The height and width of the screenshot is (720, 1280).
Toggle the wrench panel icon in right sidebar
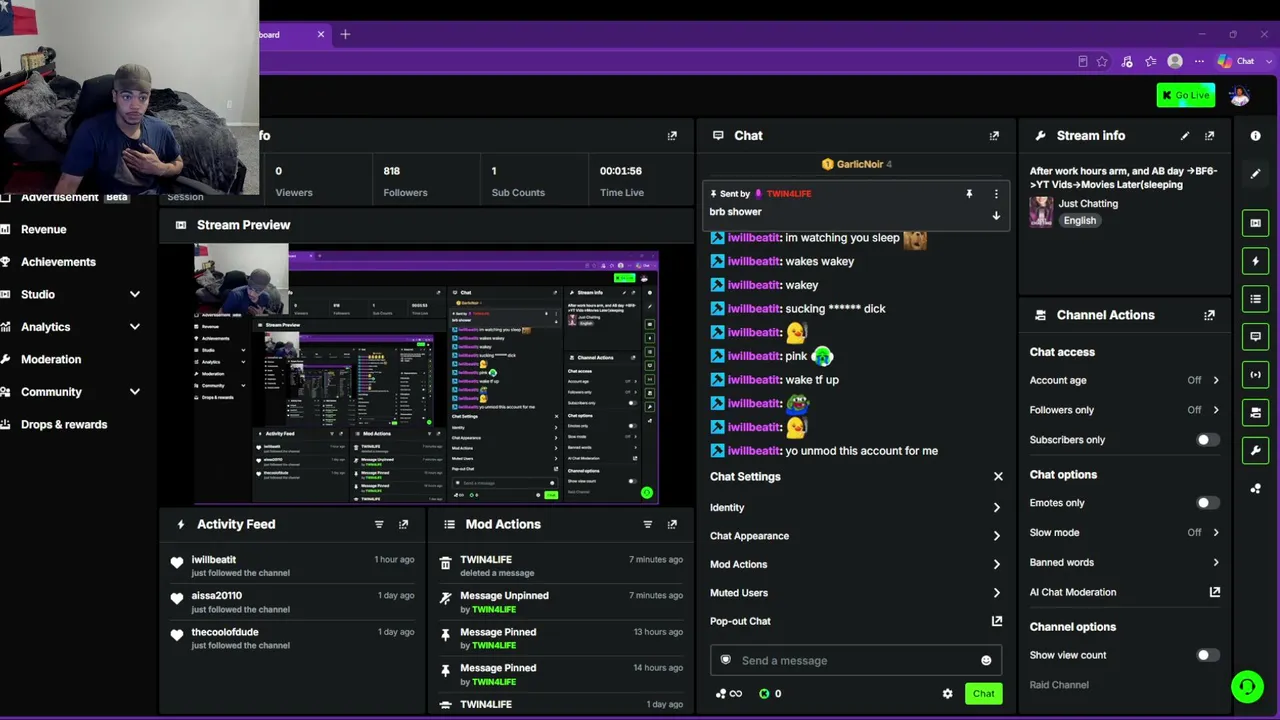pyautogui.click(x=1255, y=450)
